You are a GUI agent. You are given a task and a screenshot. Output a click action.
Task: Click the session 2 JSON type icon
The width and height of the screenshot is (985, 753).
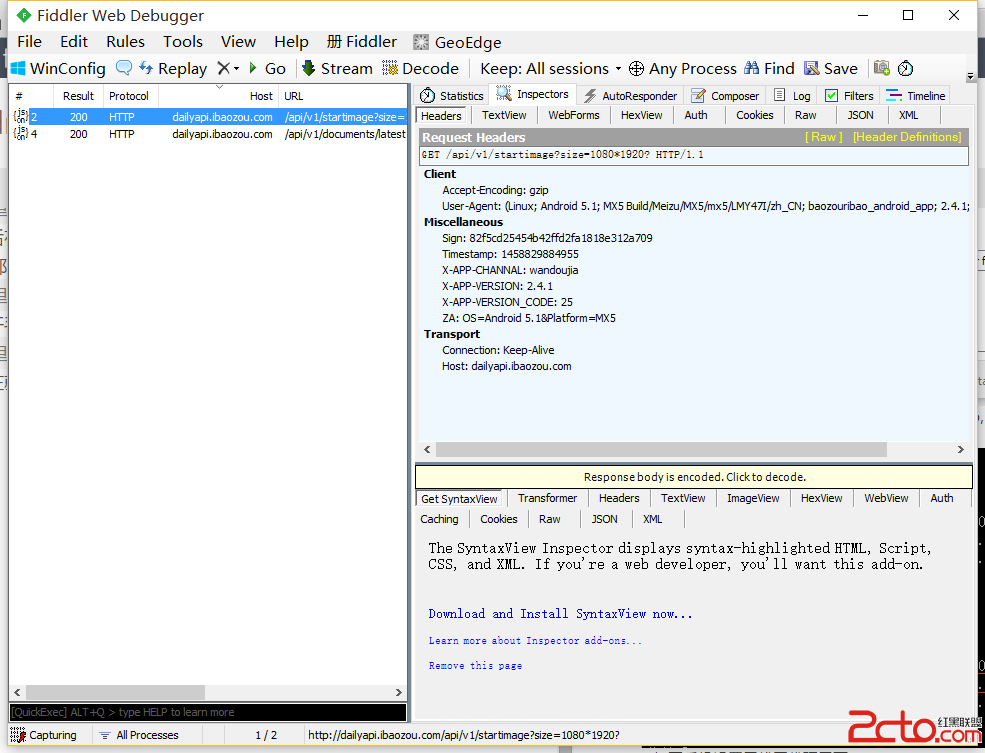tap(21, 116)
